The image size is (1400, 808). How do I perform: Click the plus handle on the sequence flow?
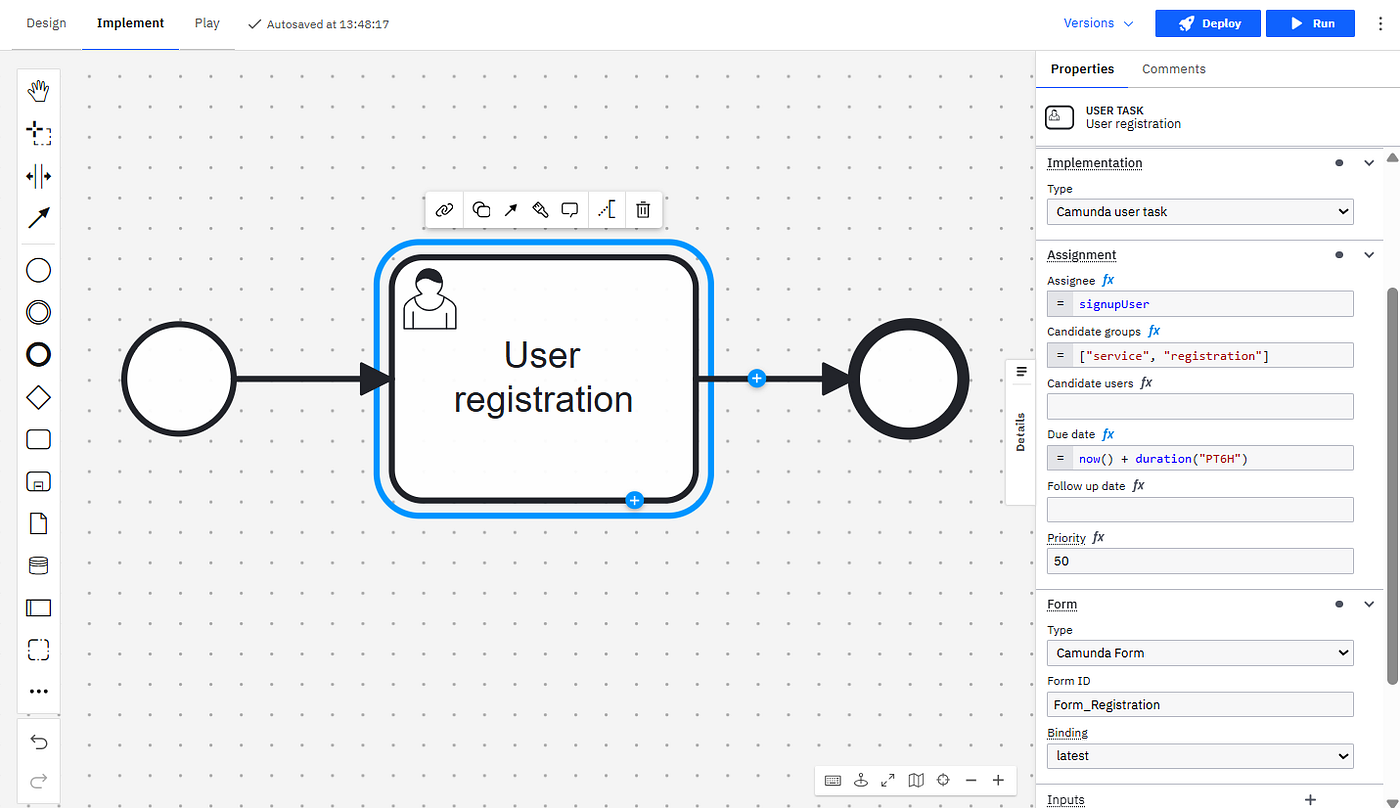click(x=757, y=379)
